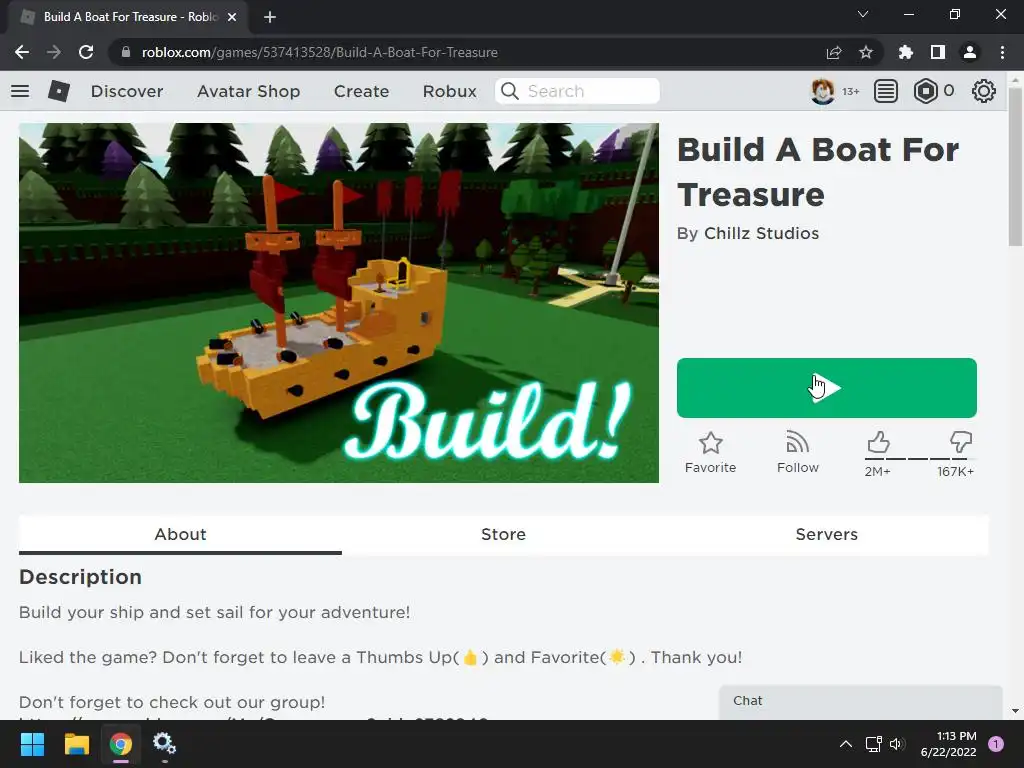Open the tab search chevron dropdown
The height and width of the screenshot is (768, 1024).
pos(863,14)
